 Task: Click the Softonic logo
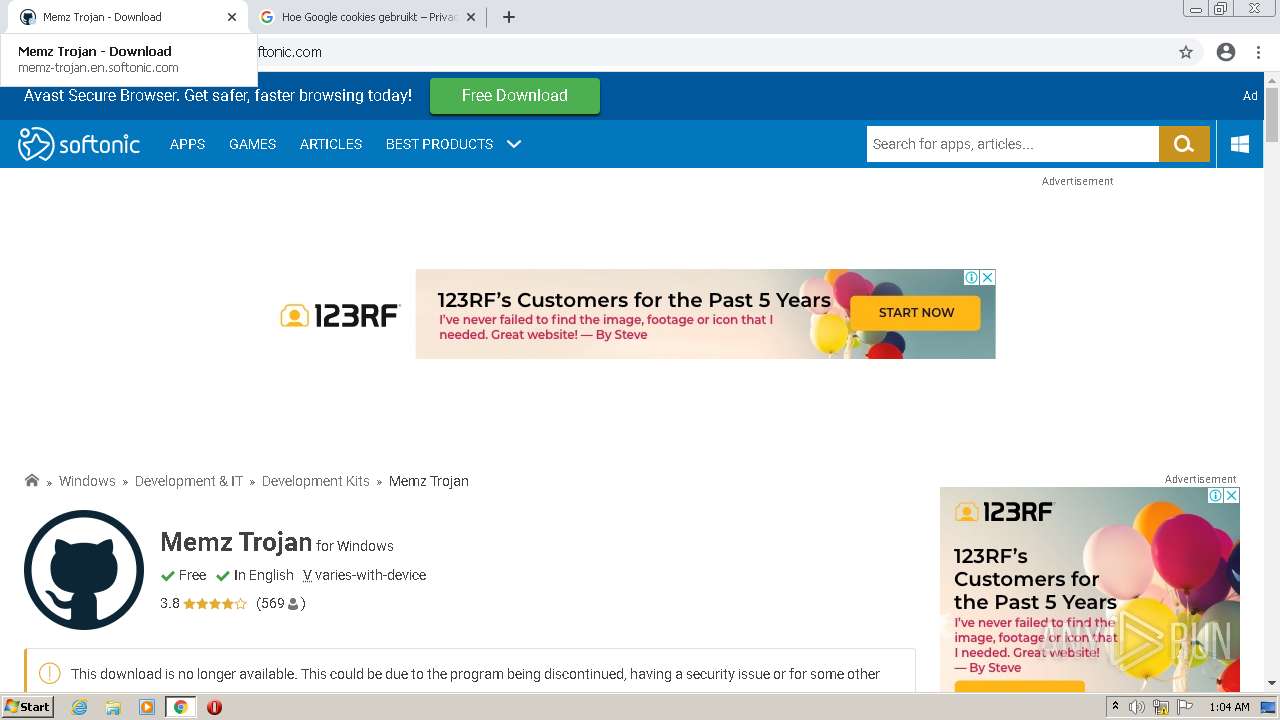point(79,144)
